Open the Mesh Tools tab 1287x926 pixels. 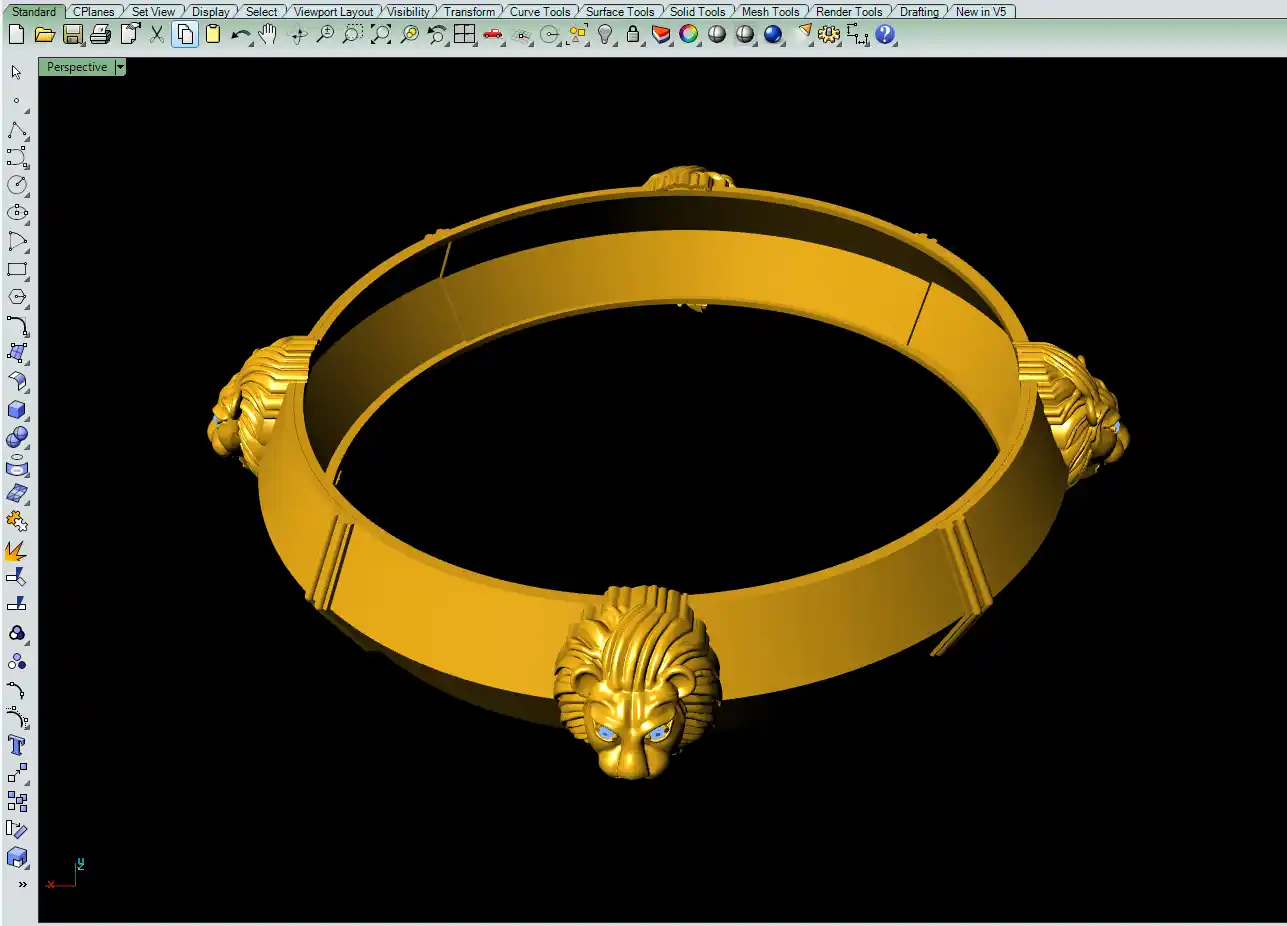770,11
